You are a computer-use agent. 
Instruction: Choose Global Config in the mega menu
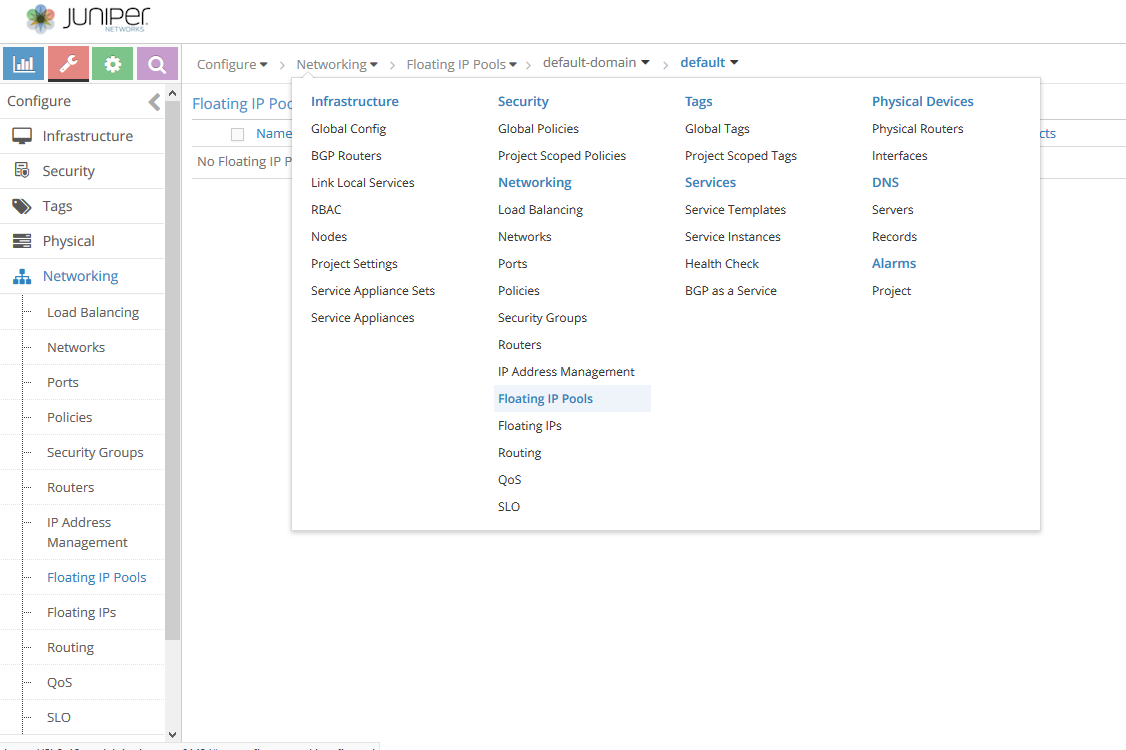(x=348, y=129)
